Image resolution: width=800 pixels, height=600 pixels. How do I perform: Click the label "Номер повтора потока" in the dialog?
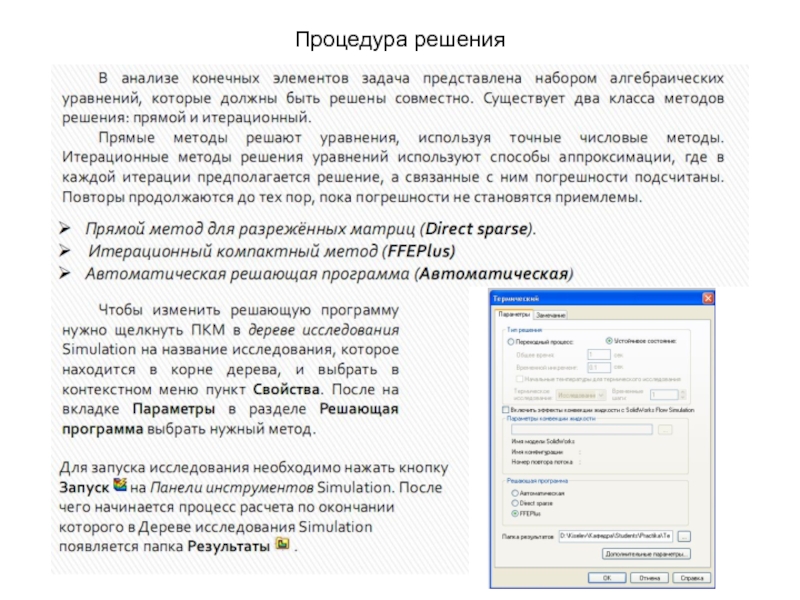pos(542,462)
